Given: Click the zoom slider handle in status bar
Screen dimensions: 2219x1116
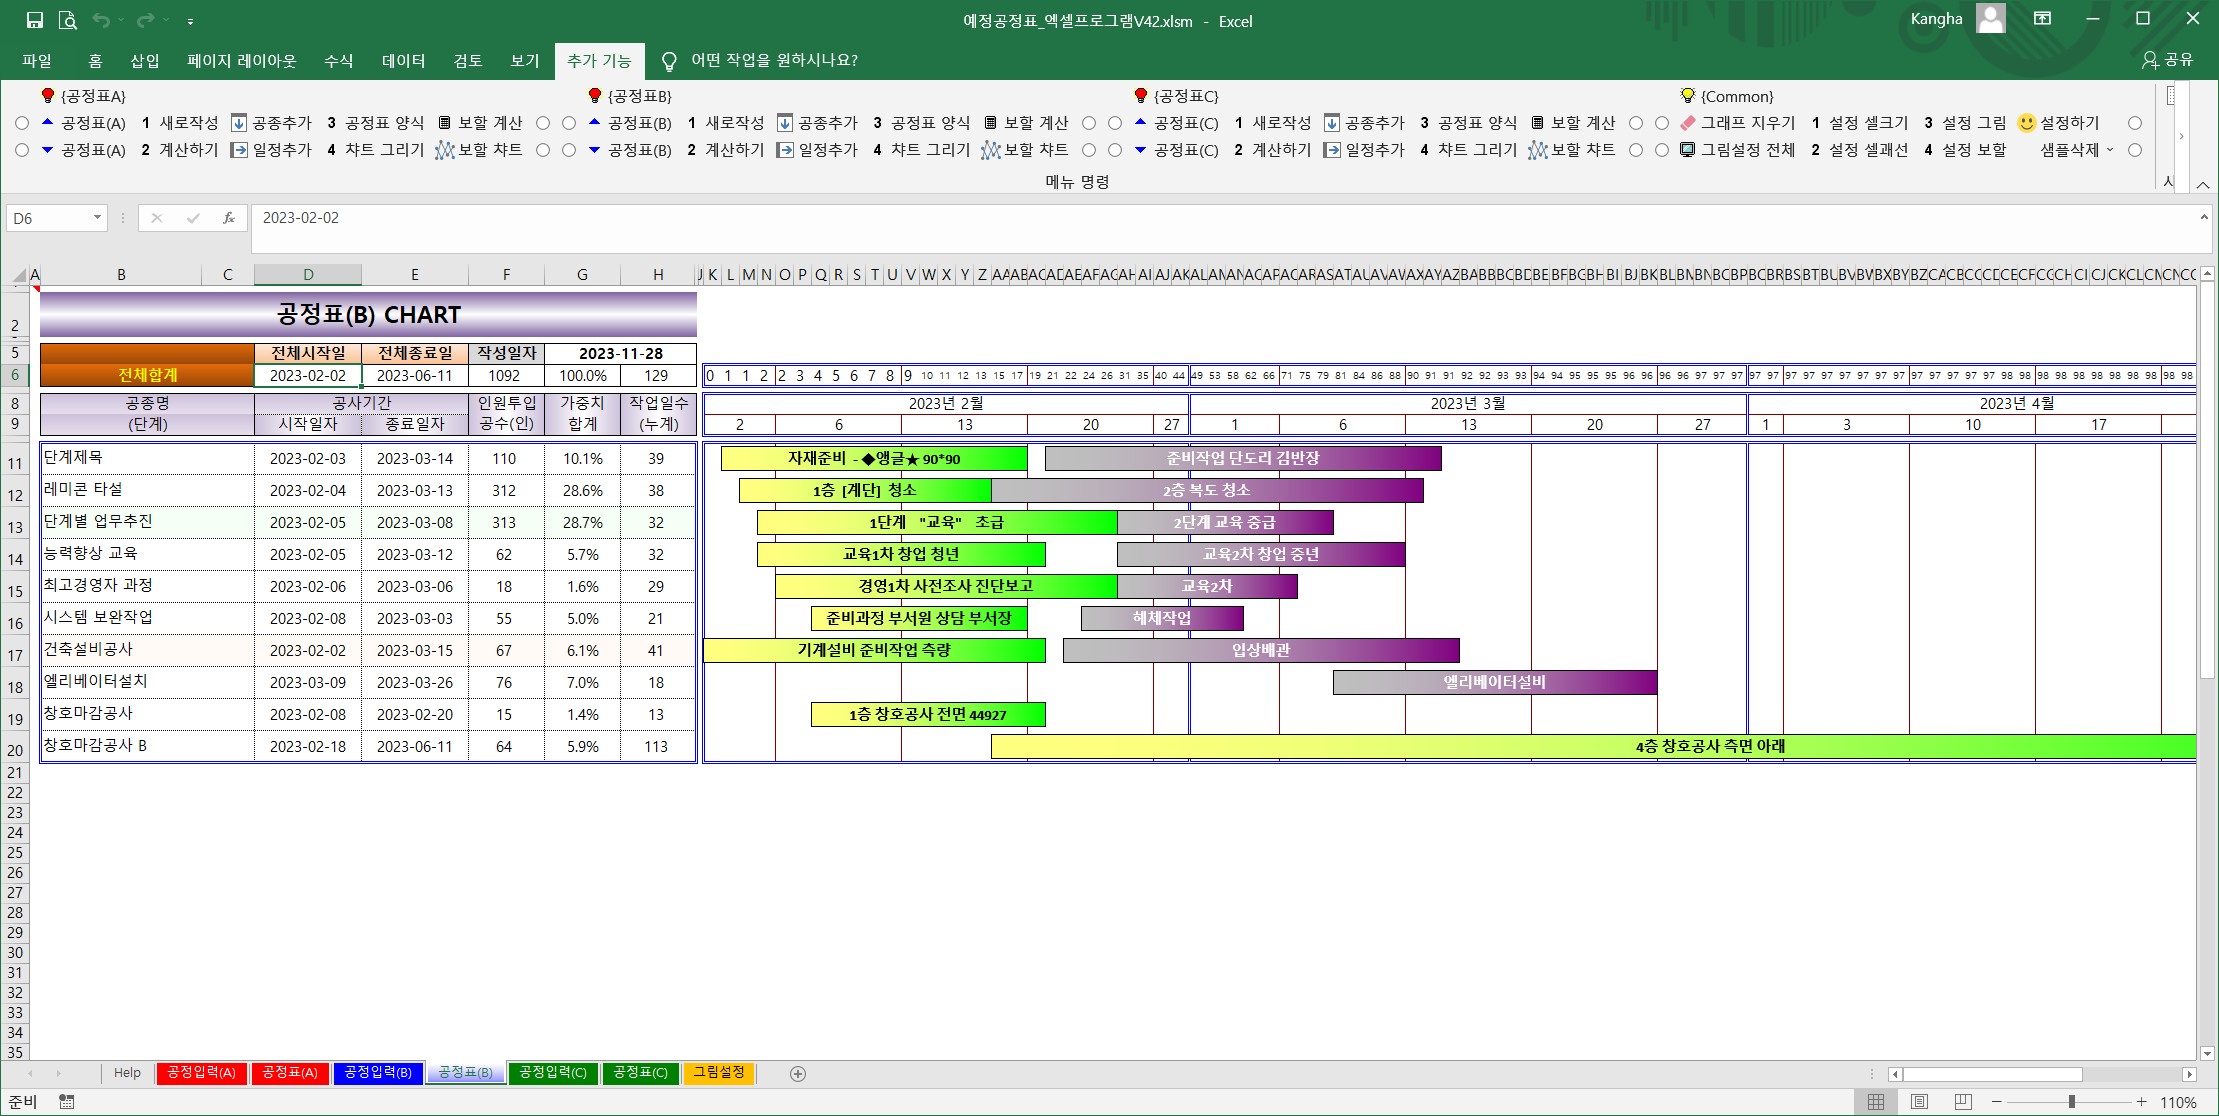Looking at the screenshot, I should [2071, 1102].
